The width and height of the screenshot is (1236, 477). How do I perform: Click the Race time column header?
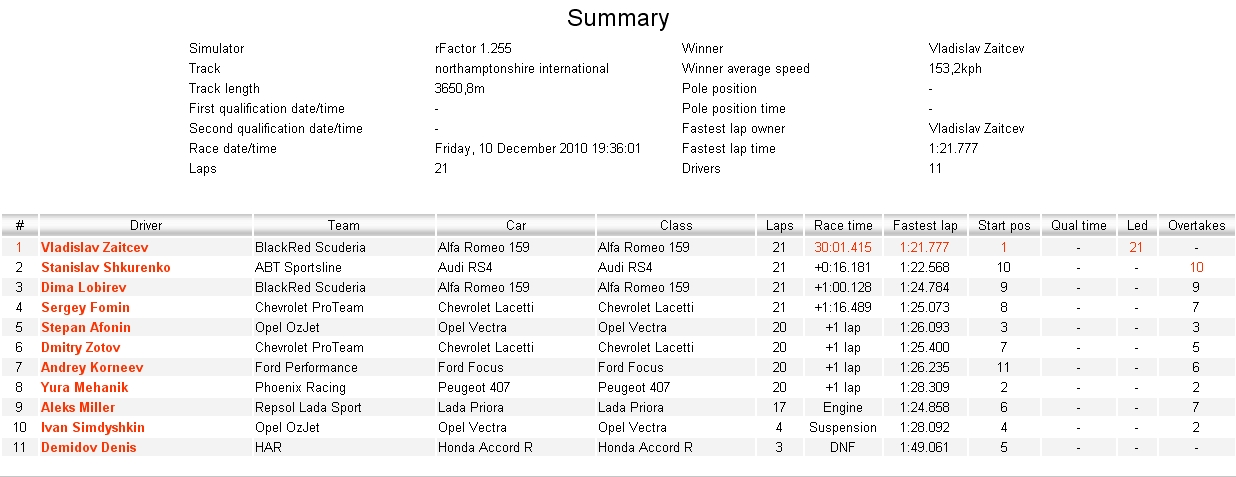[x=843, y=225]
